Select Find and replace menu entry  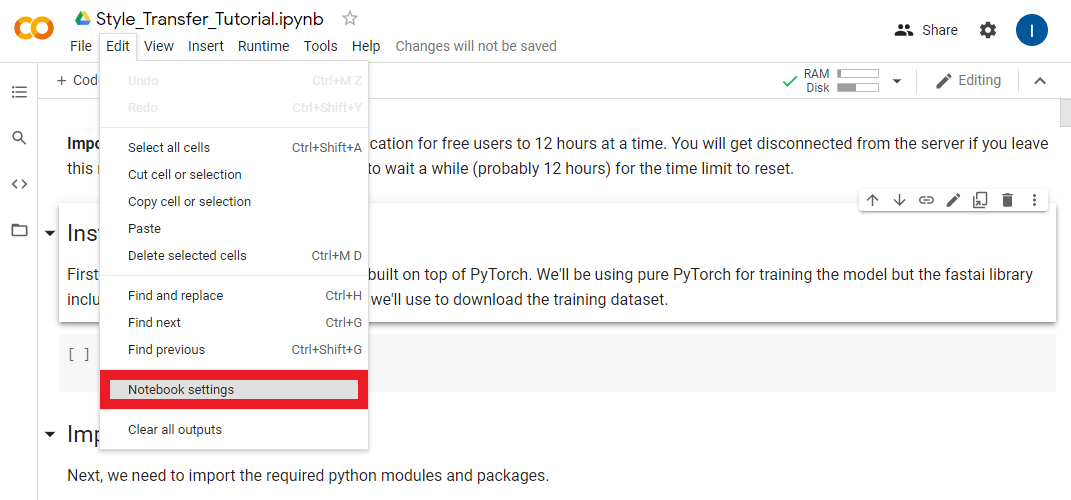[x=176, y=295]
